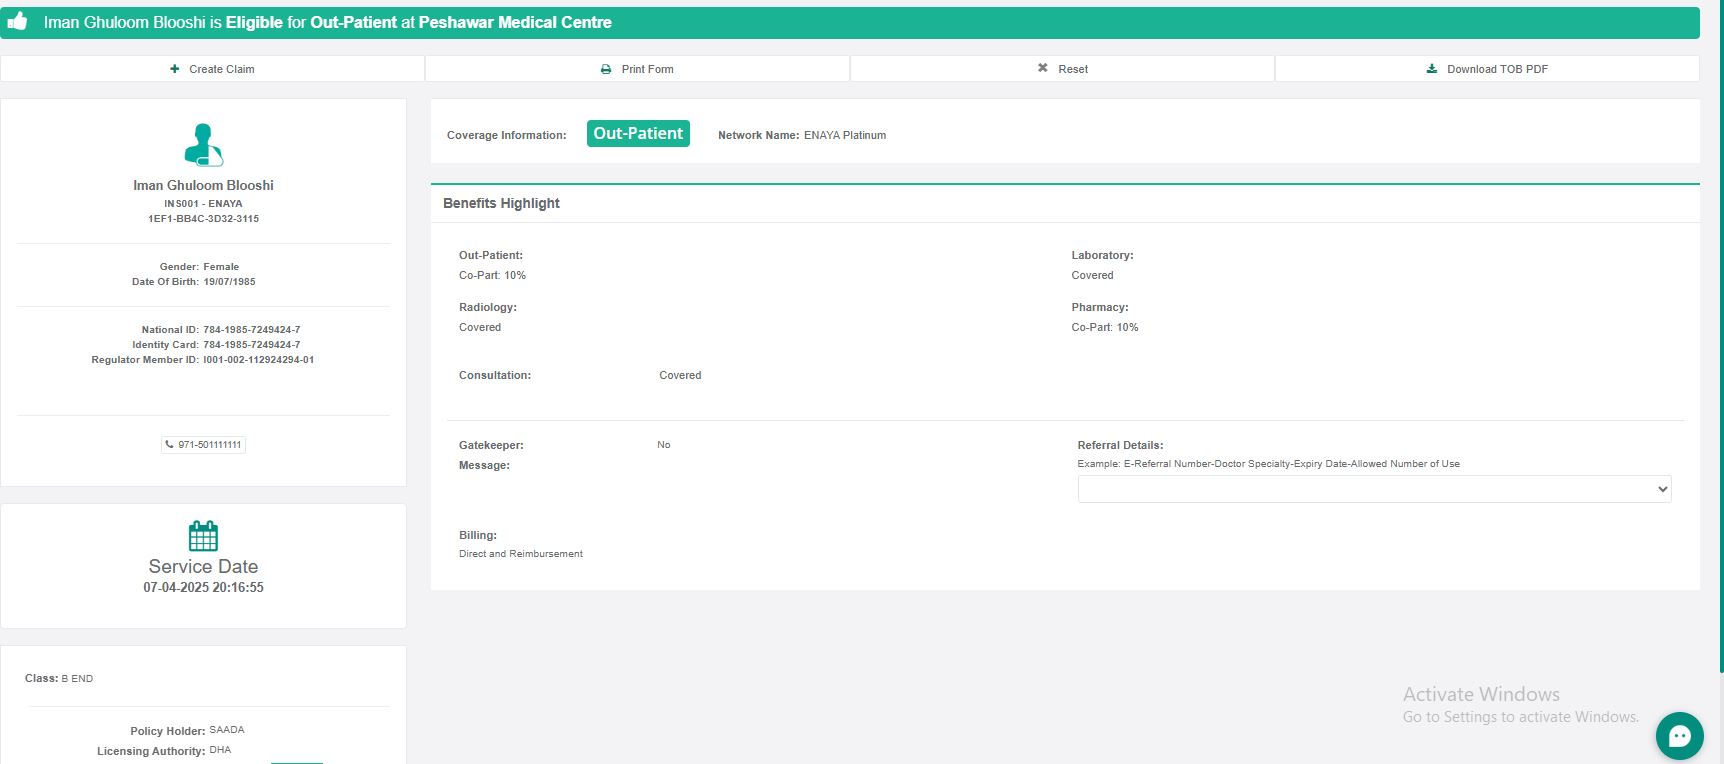Click the ENAYA Platinum network name
This screenshot has width=1724, height=764.
pos(844,135)
